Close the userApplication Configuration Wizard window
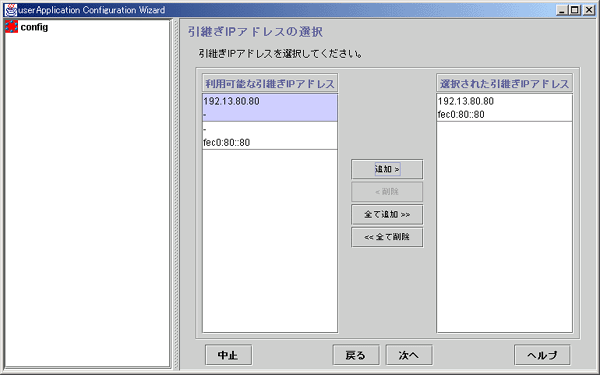 (589, 10)
